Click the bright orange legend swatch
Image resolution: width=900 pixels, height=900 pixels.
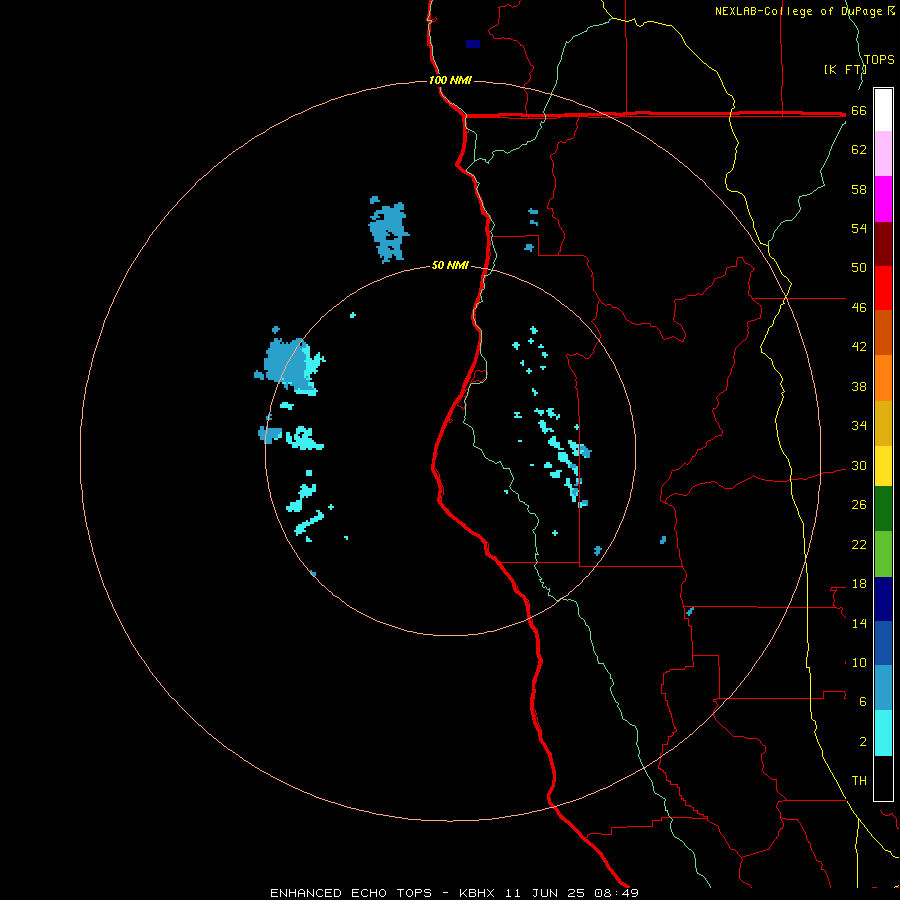(x=883, y=378)
